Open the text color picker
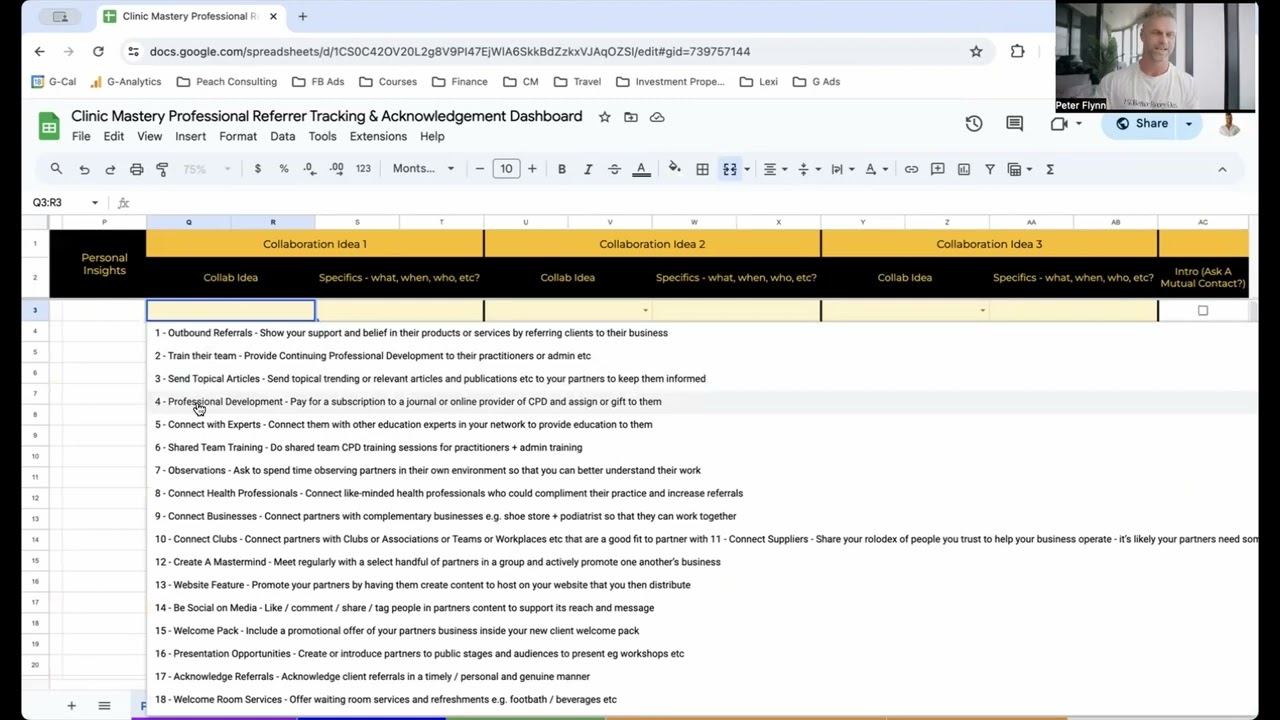This screenshot has width=1280, height=720. [x=641, y=169]
